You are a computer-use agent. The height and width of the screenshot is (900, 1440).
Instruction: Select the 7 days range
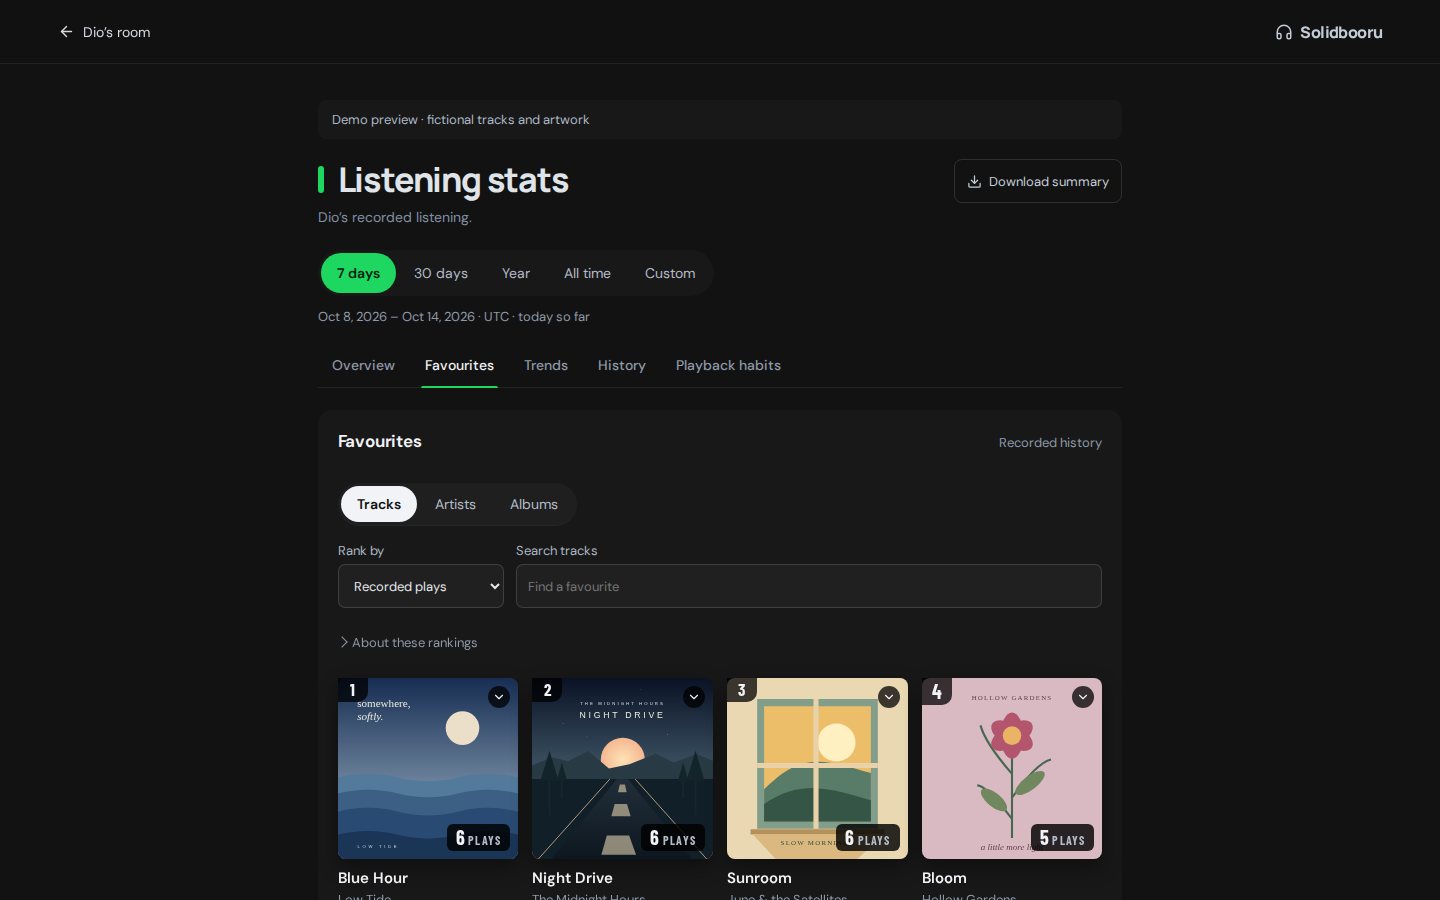(358, 273)
